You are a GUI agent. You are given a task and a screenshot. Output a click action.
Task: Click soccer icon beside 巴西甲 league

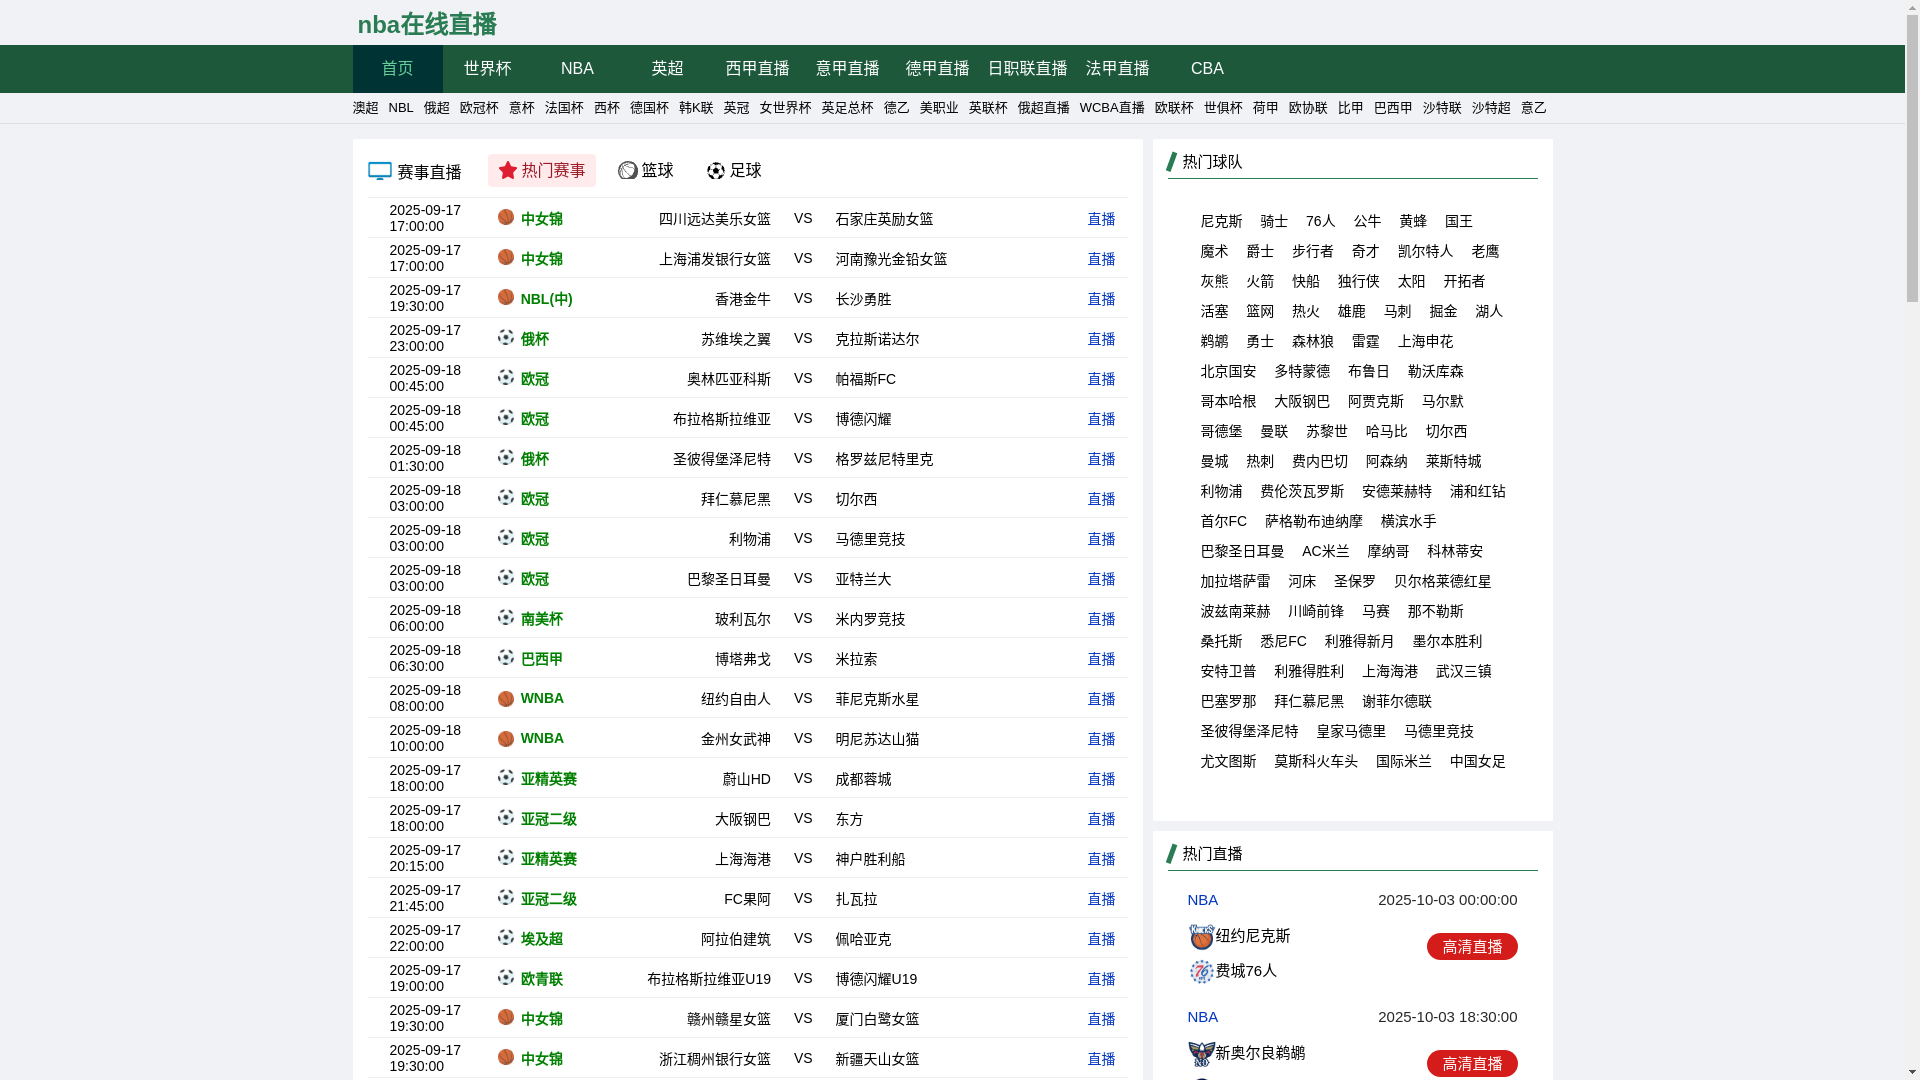click(506, 657)
